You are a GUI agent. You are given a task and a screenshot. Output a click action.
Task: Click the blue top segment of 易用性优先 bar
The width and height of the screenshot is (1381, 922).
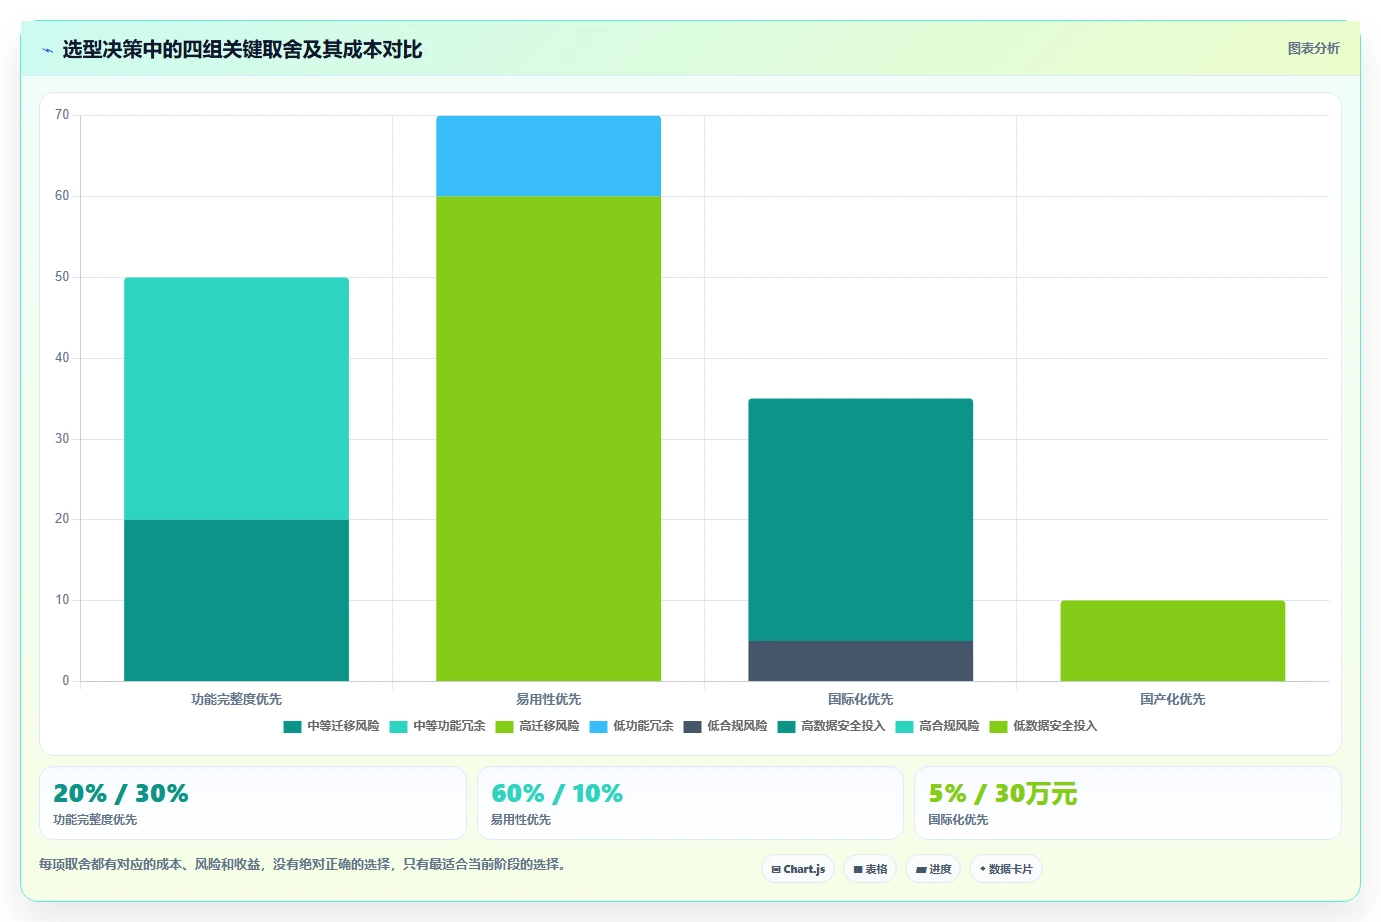548,156
